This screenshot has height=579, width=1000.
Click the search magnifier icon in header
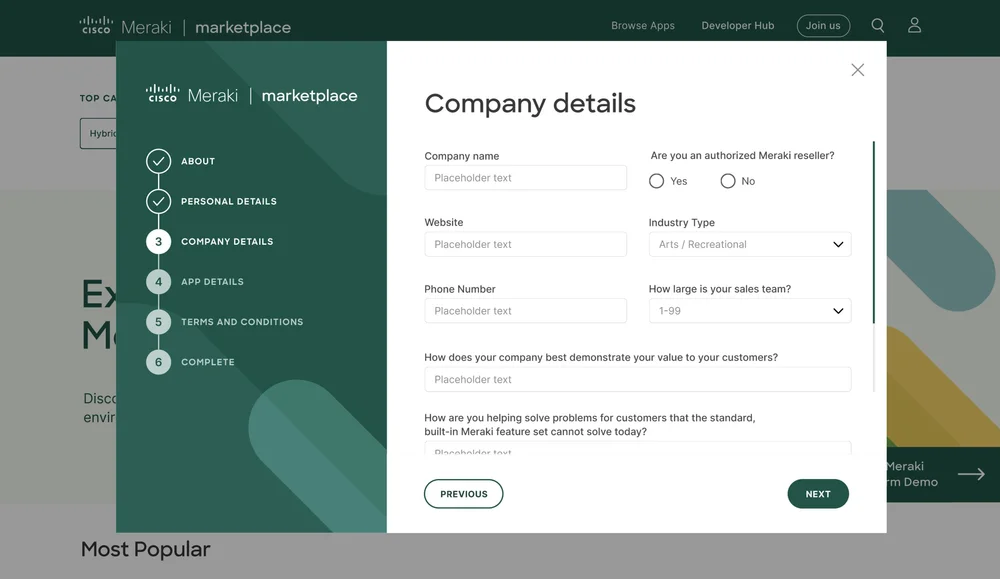click(x=878, y=26)
